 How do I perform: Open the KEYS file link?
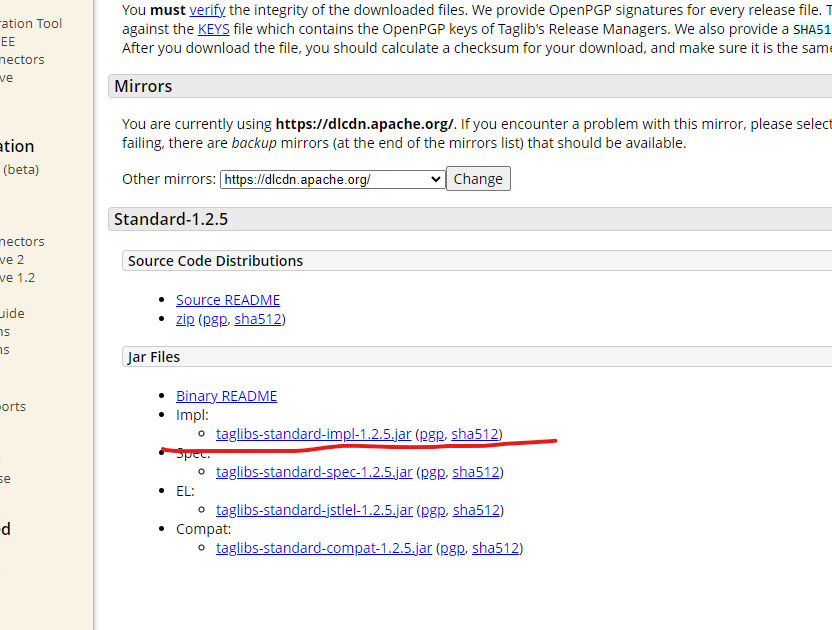213,29
